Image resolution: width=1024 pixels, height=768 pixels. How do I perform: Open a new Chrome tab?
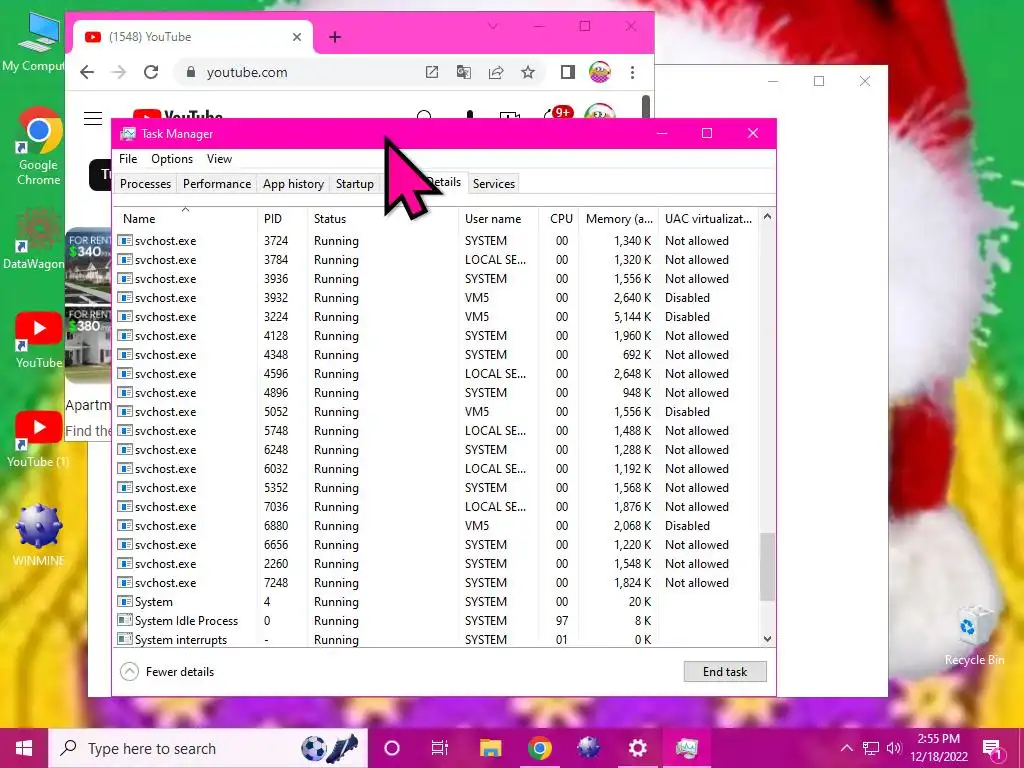click(335, 37)
